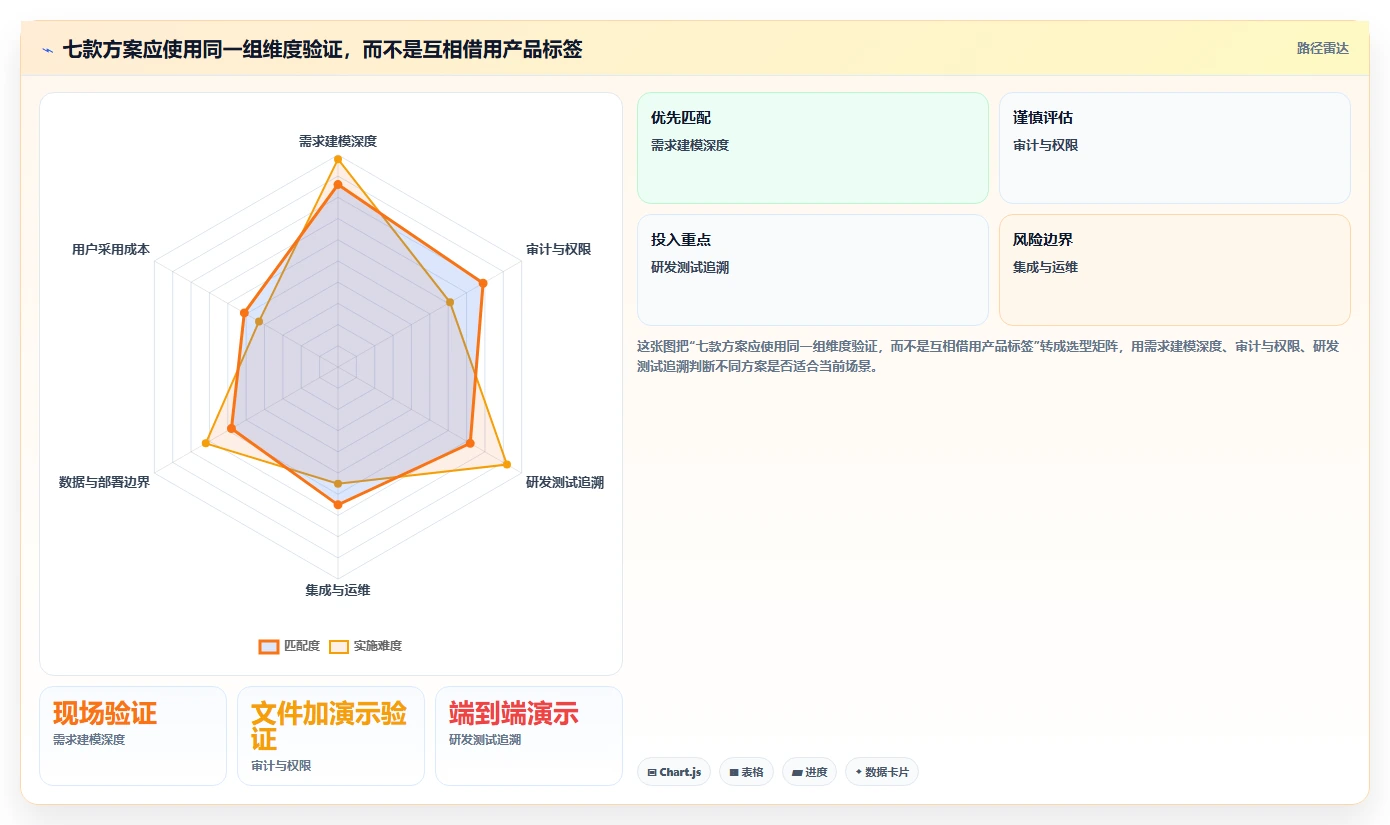Click the 需求建模深度 radar axis label

tap(338, 141)
